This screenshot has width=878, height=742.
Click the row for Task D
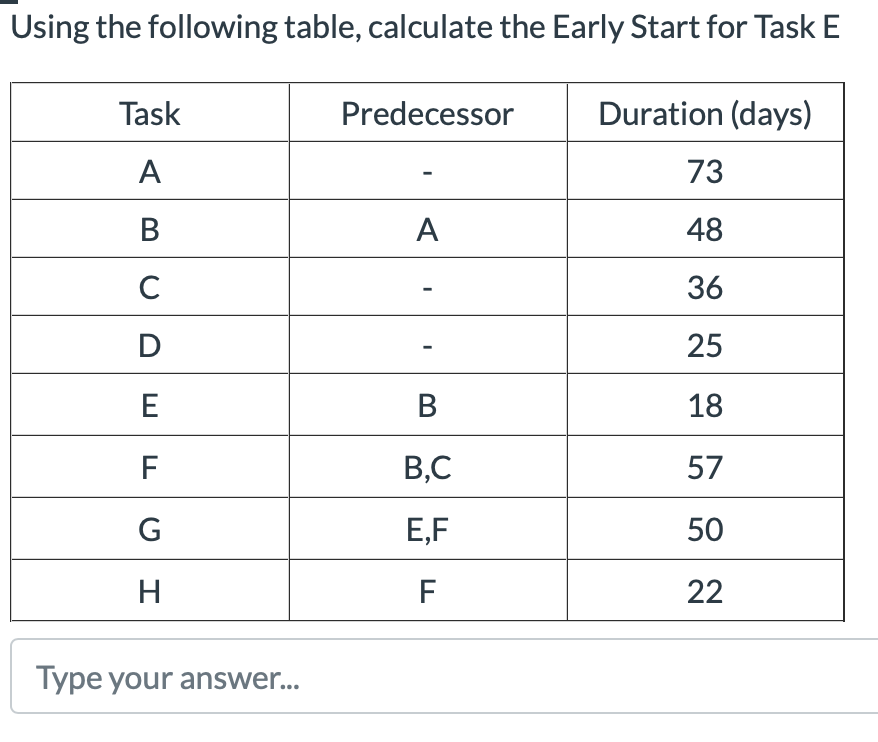(x=149, y=345)
